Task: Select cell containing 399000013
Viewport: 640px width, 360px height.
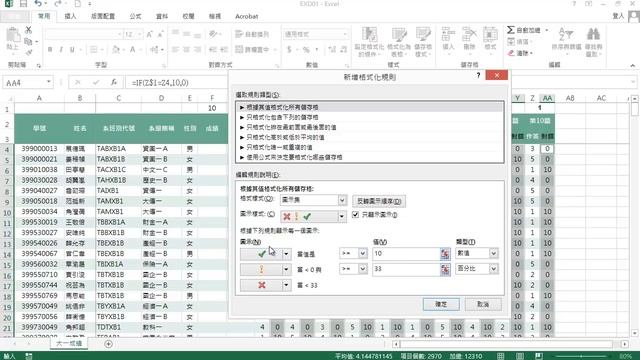Action: [x=39, y=149]
